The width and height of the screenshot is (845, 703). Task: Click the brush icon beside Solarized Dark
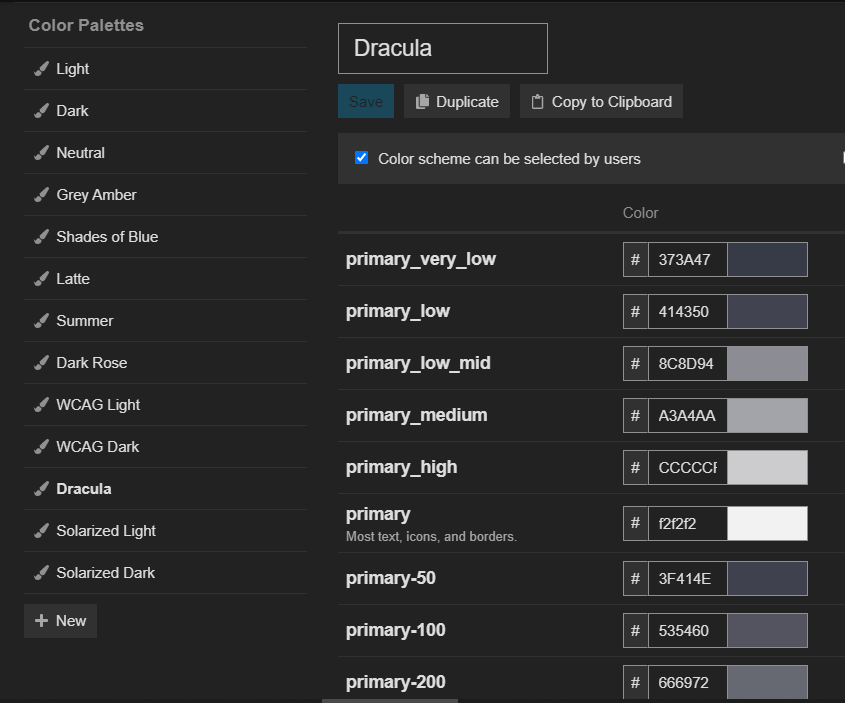[x=41, y=573]
